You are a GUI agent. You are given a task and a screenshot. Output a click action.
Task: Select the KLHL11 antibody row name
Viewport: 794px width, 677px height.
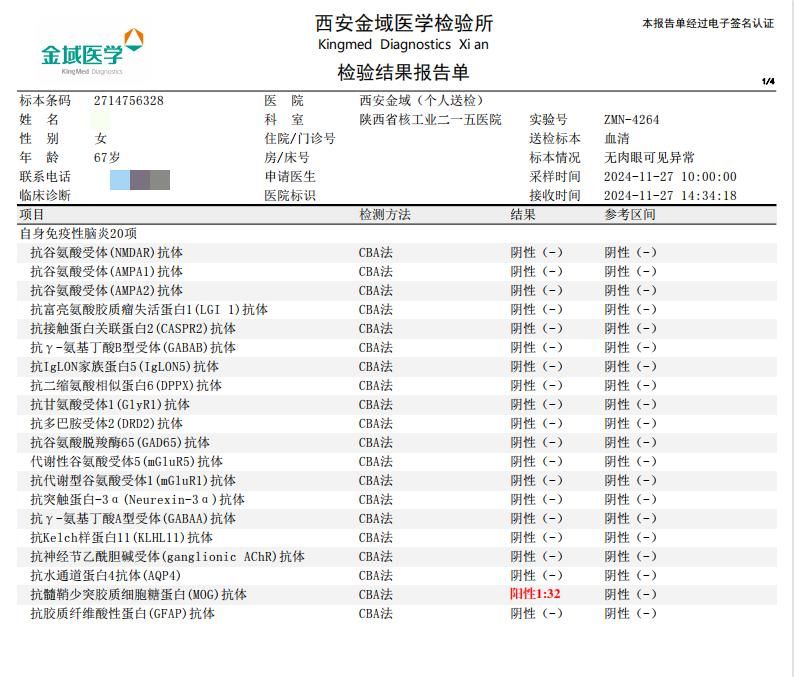(122, 537)
